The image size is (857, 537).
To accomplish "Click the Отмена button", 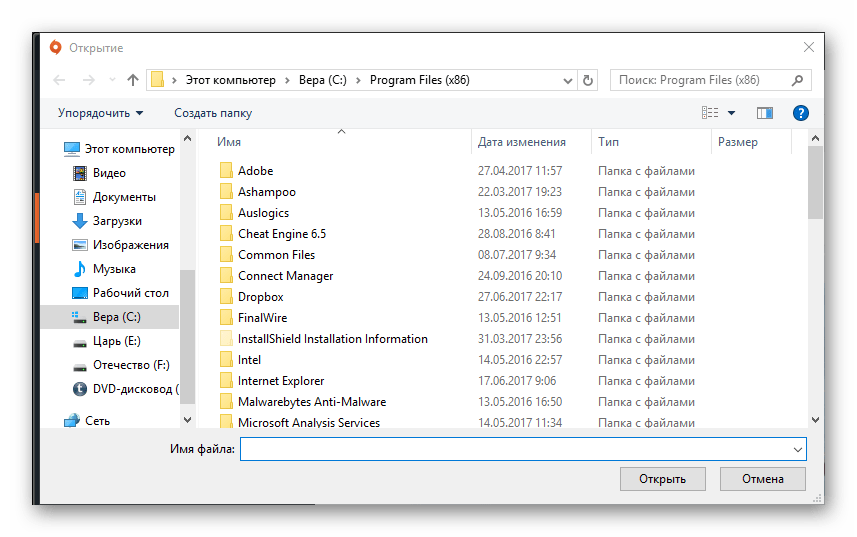I will point(762,479).
